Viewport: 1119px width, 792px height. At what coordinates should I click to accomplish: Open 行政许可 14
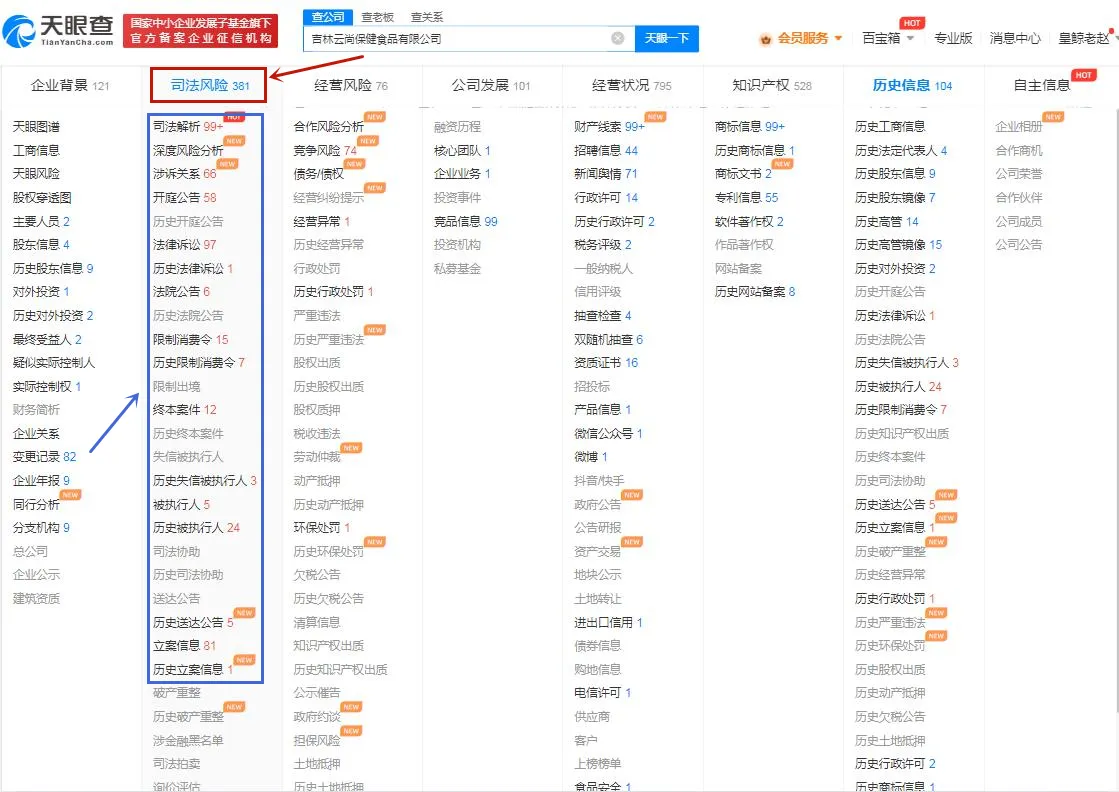[606, 198]
